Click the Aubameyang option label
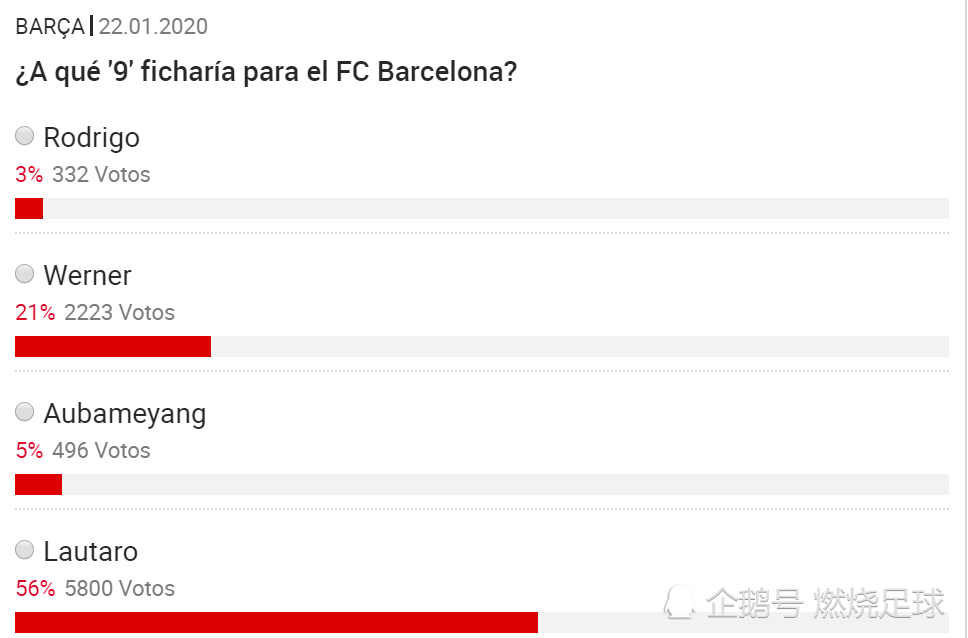Image resolution: width=968 pixels, height=638 pixels. [x=125, y=414]
